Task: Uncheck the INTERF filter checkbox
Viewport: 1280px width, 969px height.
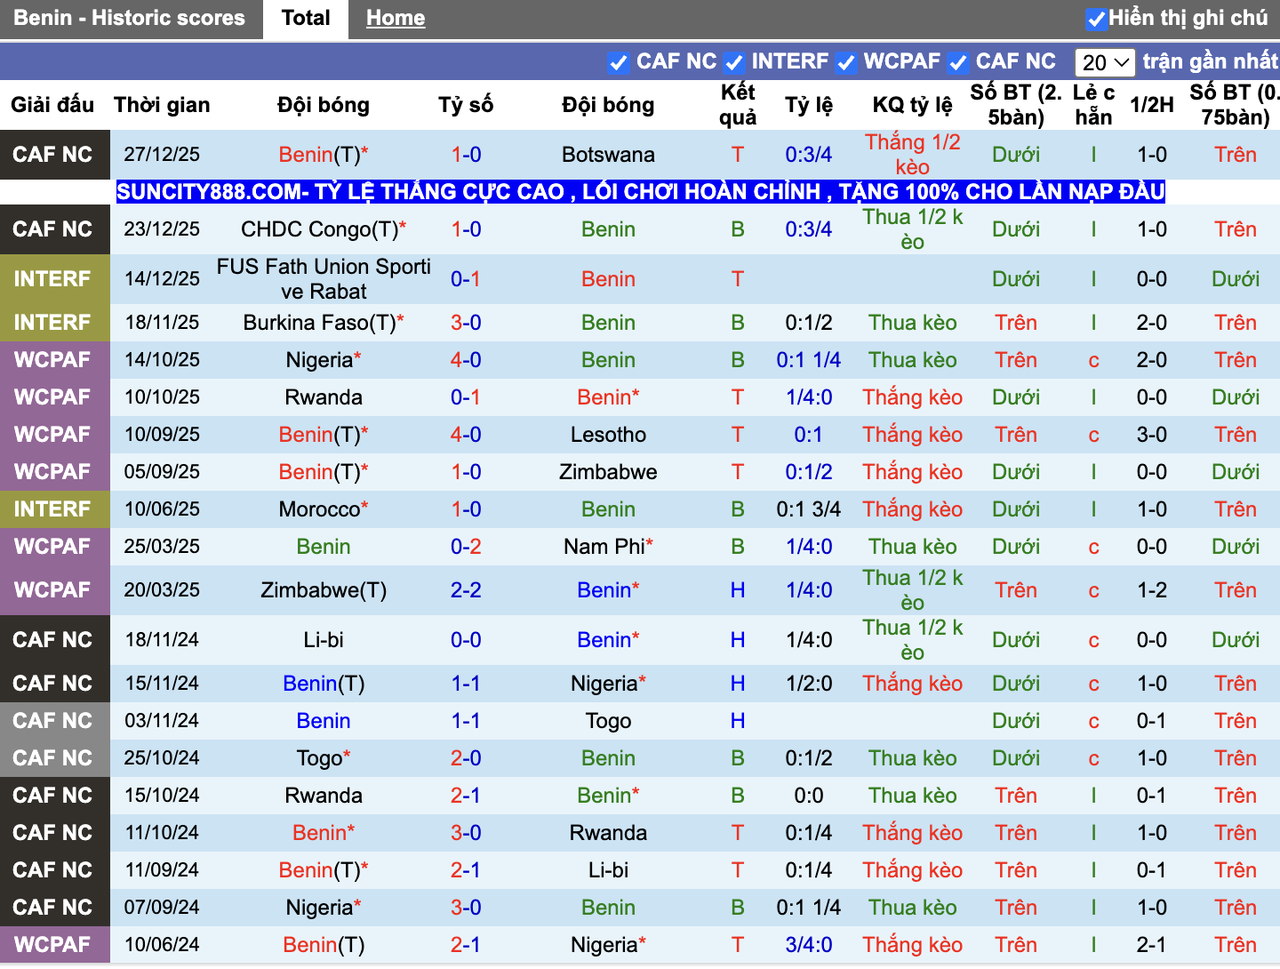Action: pyautogui.click(x=734, y=62)
